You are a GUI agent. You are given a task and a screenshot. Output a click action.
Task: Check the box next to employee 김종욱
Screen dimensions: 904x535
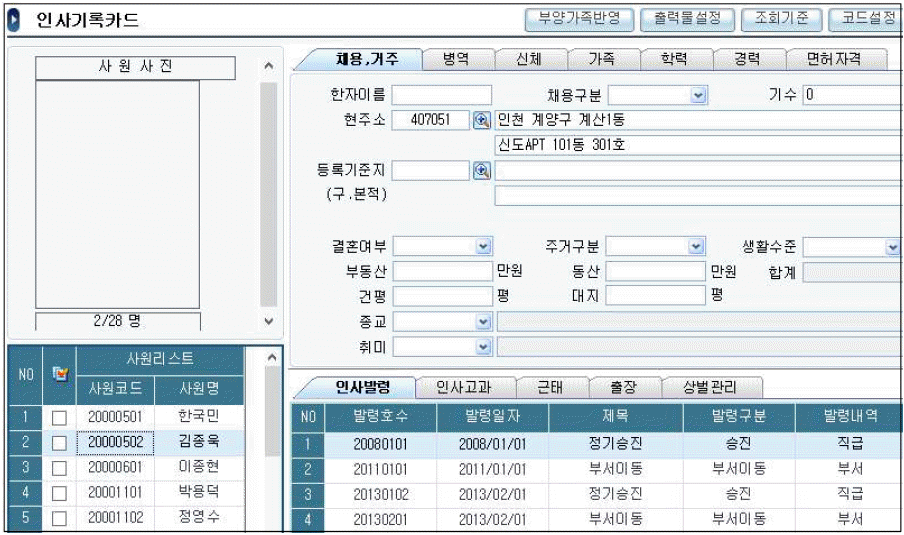(59, 442)
